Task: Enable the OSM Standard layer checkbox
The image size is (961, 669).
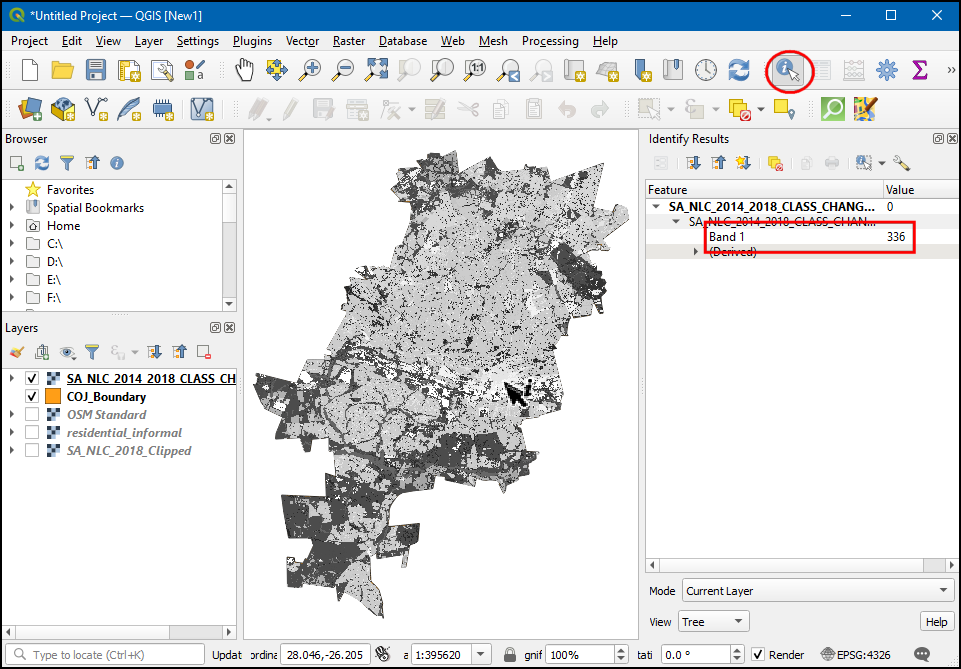Action: coord(32,415)
